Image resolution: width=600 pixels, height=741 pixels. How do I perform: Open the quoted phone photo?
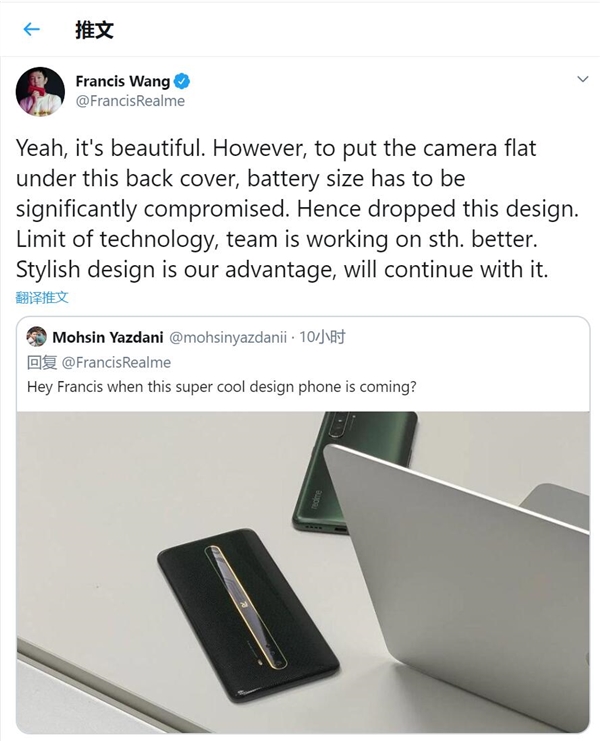[x=303, y=572]
